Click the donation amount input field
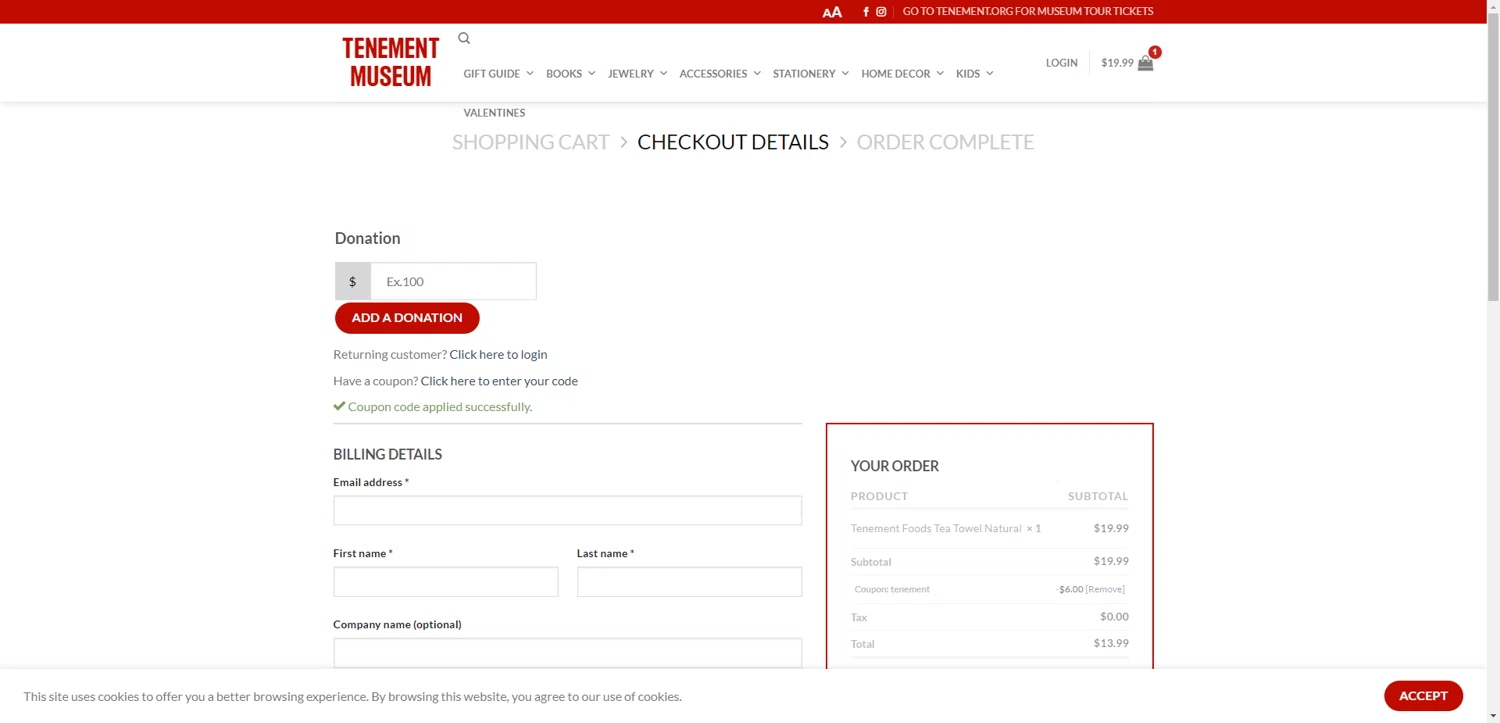 [453, 281]
